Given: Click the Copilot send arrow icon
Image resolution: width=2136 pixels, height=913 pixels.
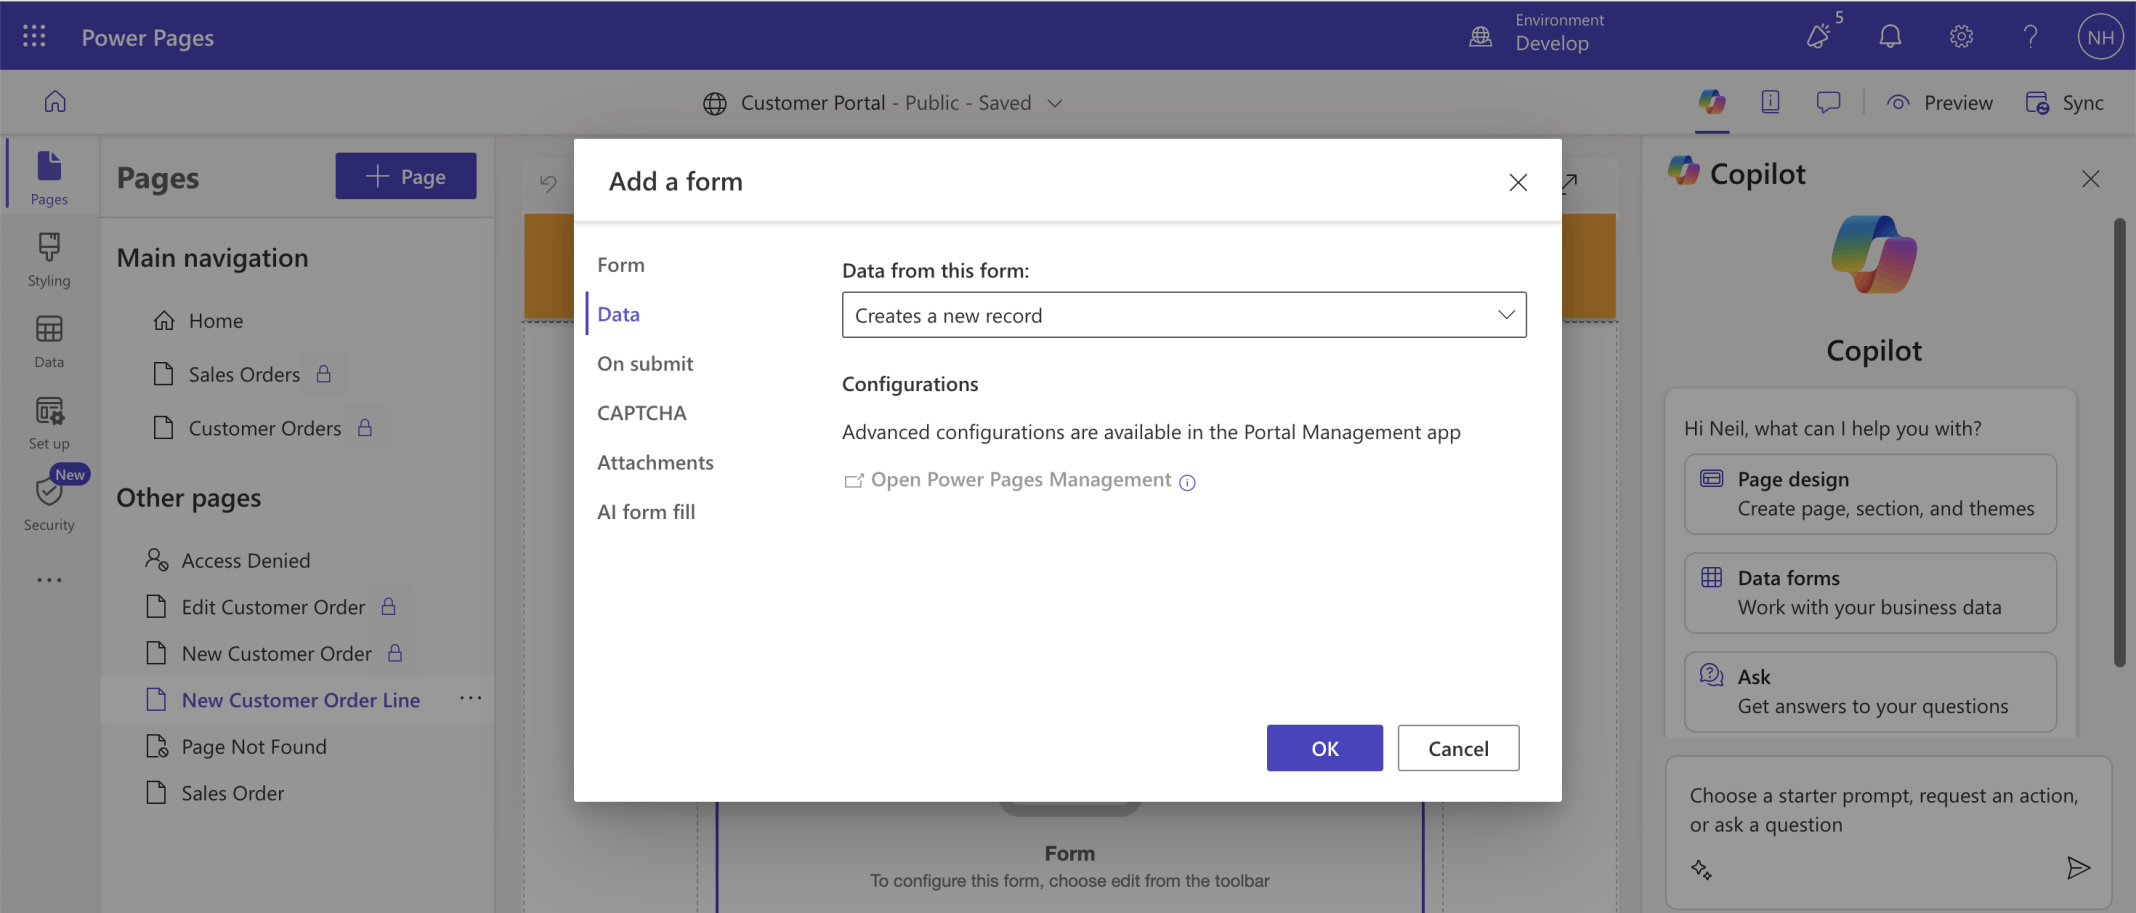Looking at the screenshot, I should coord(2077,867).
